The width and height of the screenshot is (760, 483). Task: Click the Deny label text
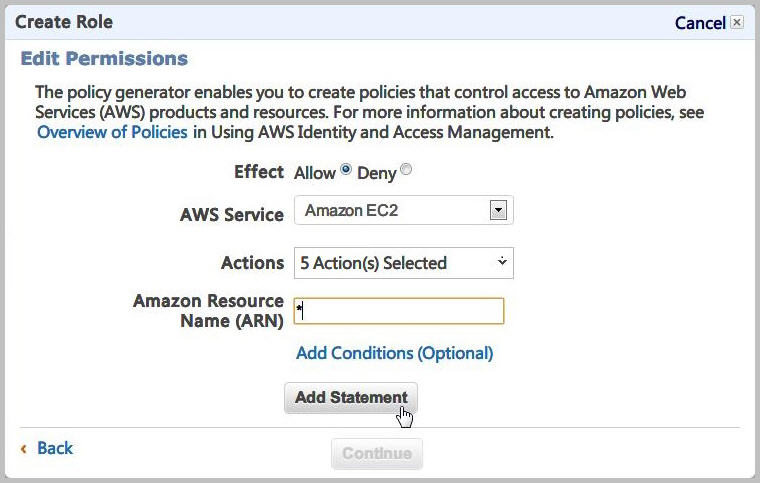pos(377,173)
